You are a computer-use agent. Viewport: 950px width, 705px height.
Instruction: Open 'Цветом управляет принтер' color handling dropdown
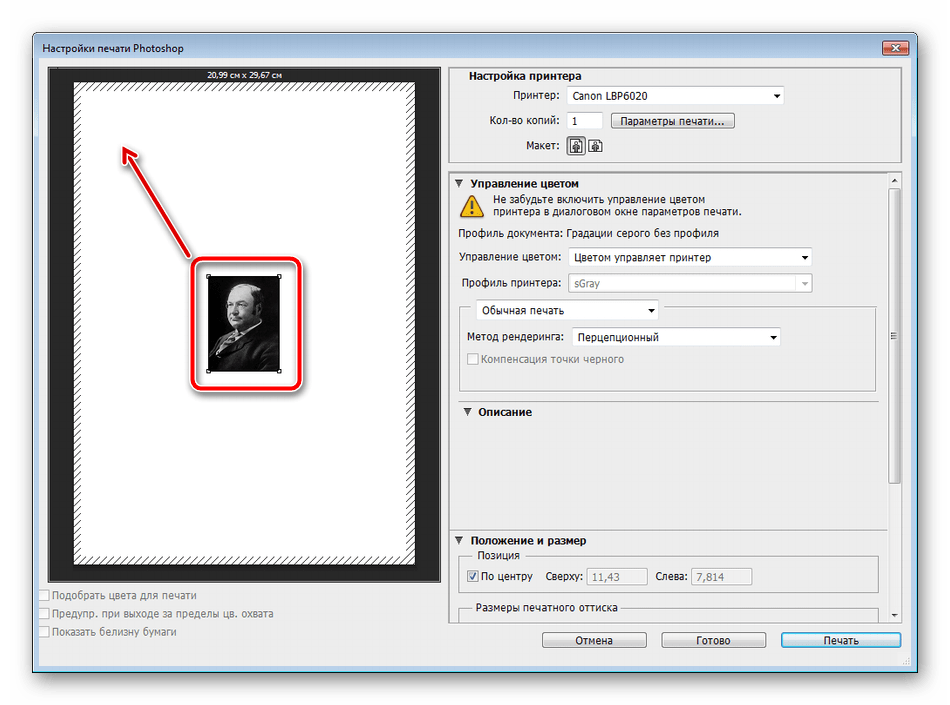pyautogui.click(x=690, y=257)
